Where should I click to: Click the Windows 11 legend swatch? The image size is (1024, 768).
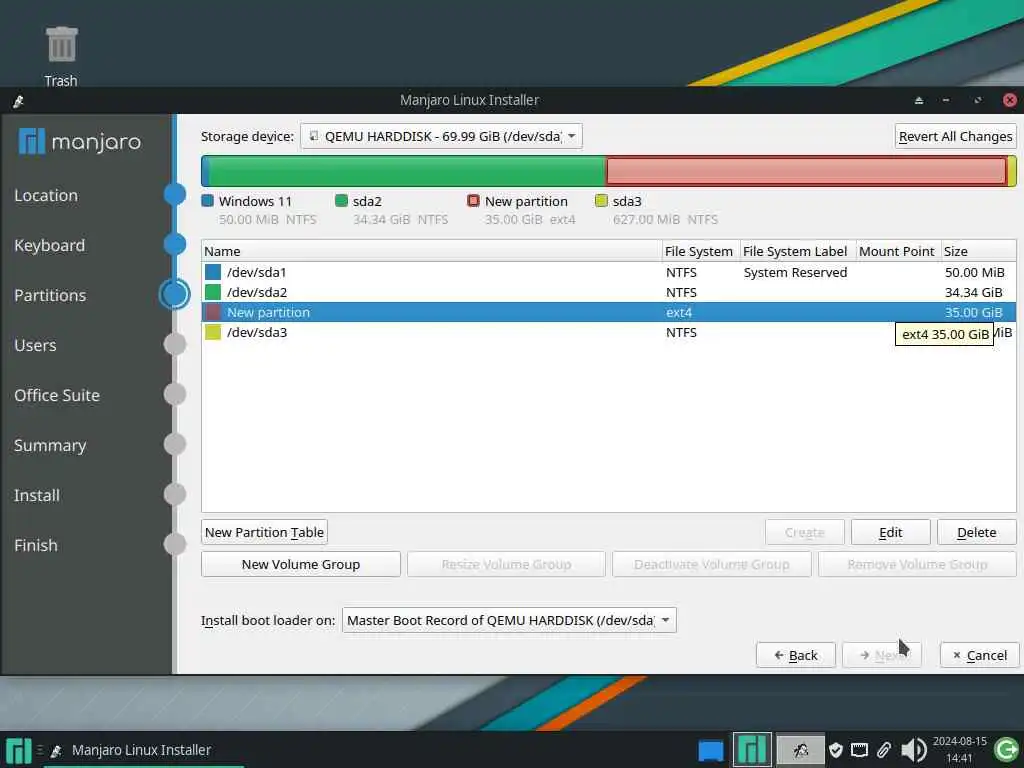tap(208, 200)
